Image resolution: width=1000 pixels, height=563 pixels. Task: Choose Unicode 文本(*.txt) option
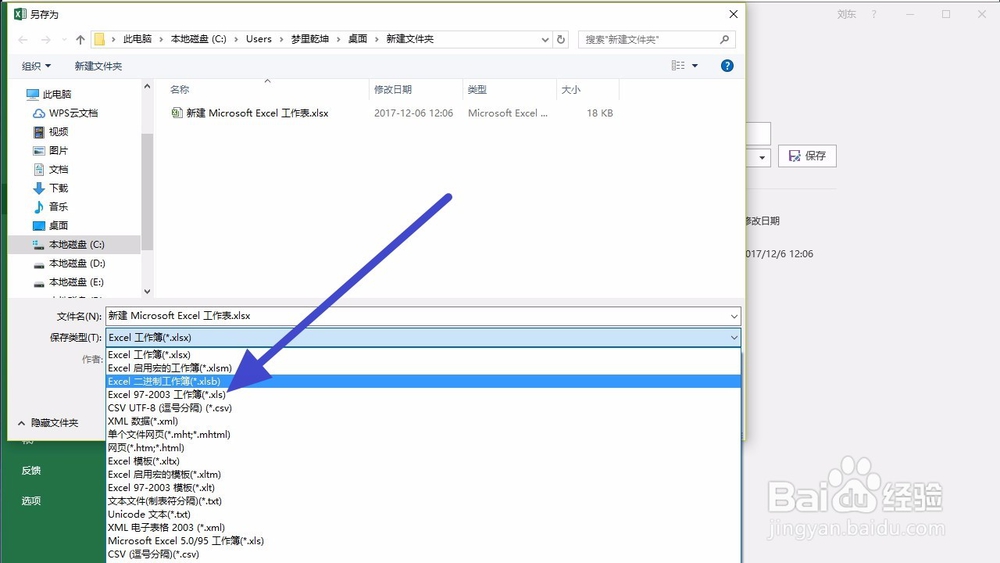pyautogui.click(x=423, y=515)
